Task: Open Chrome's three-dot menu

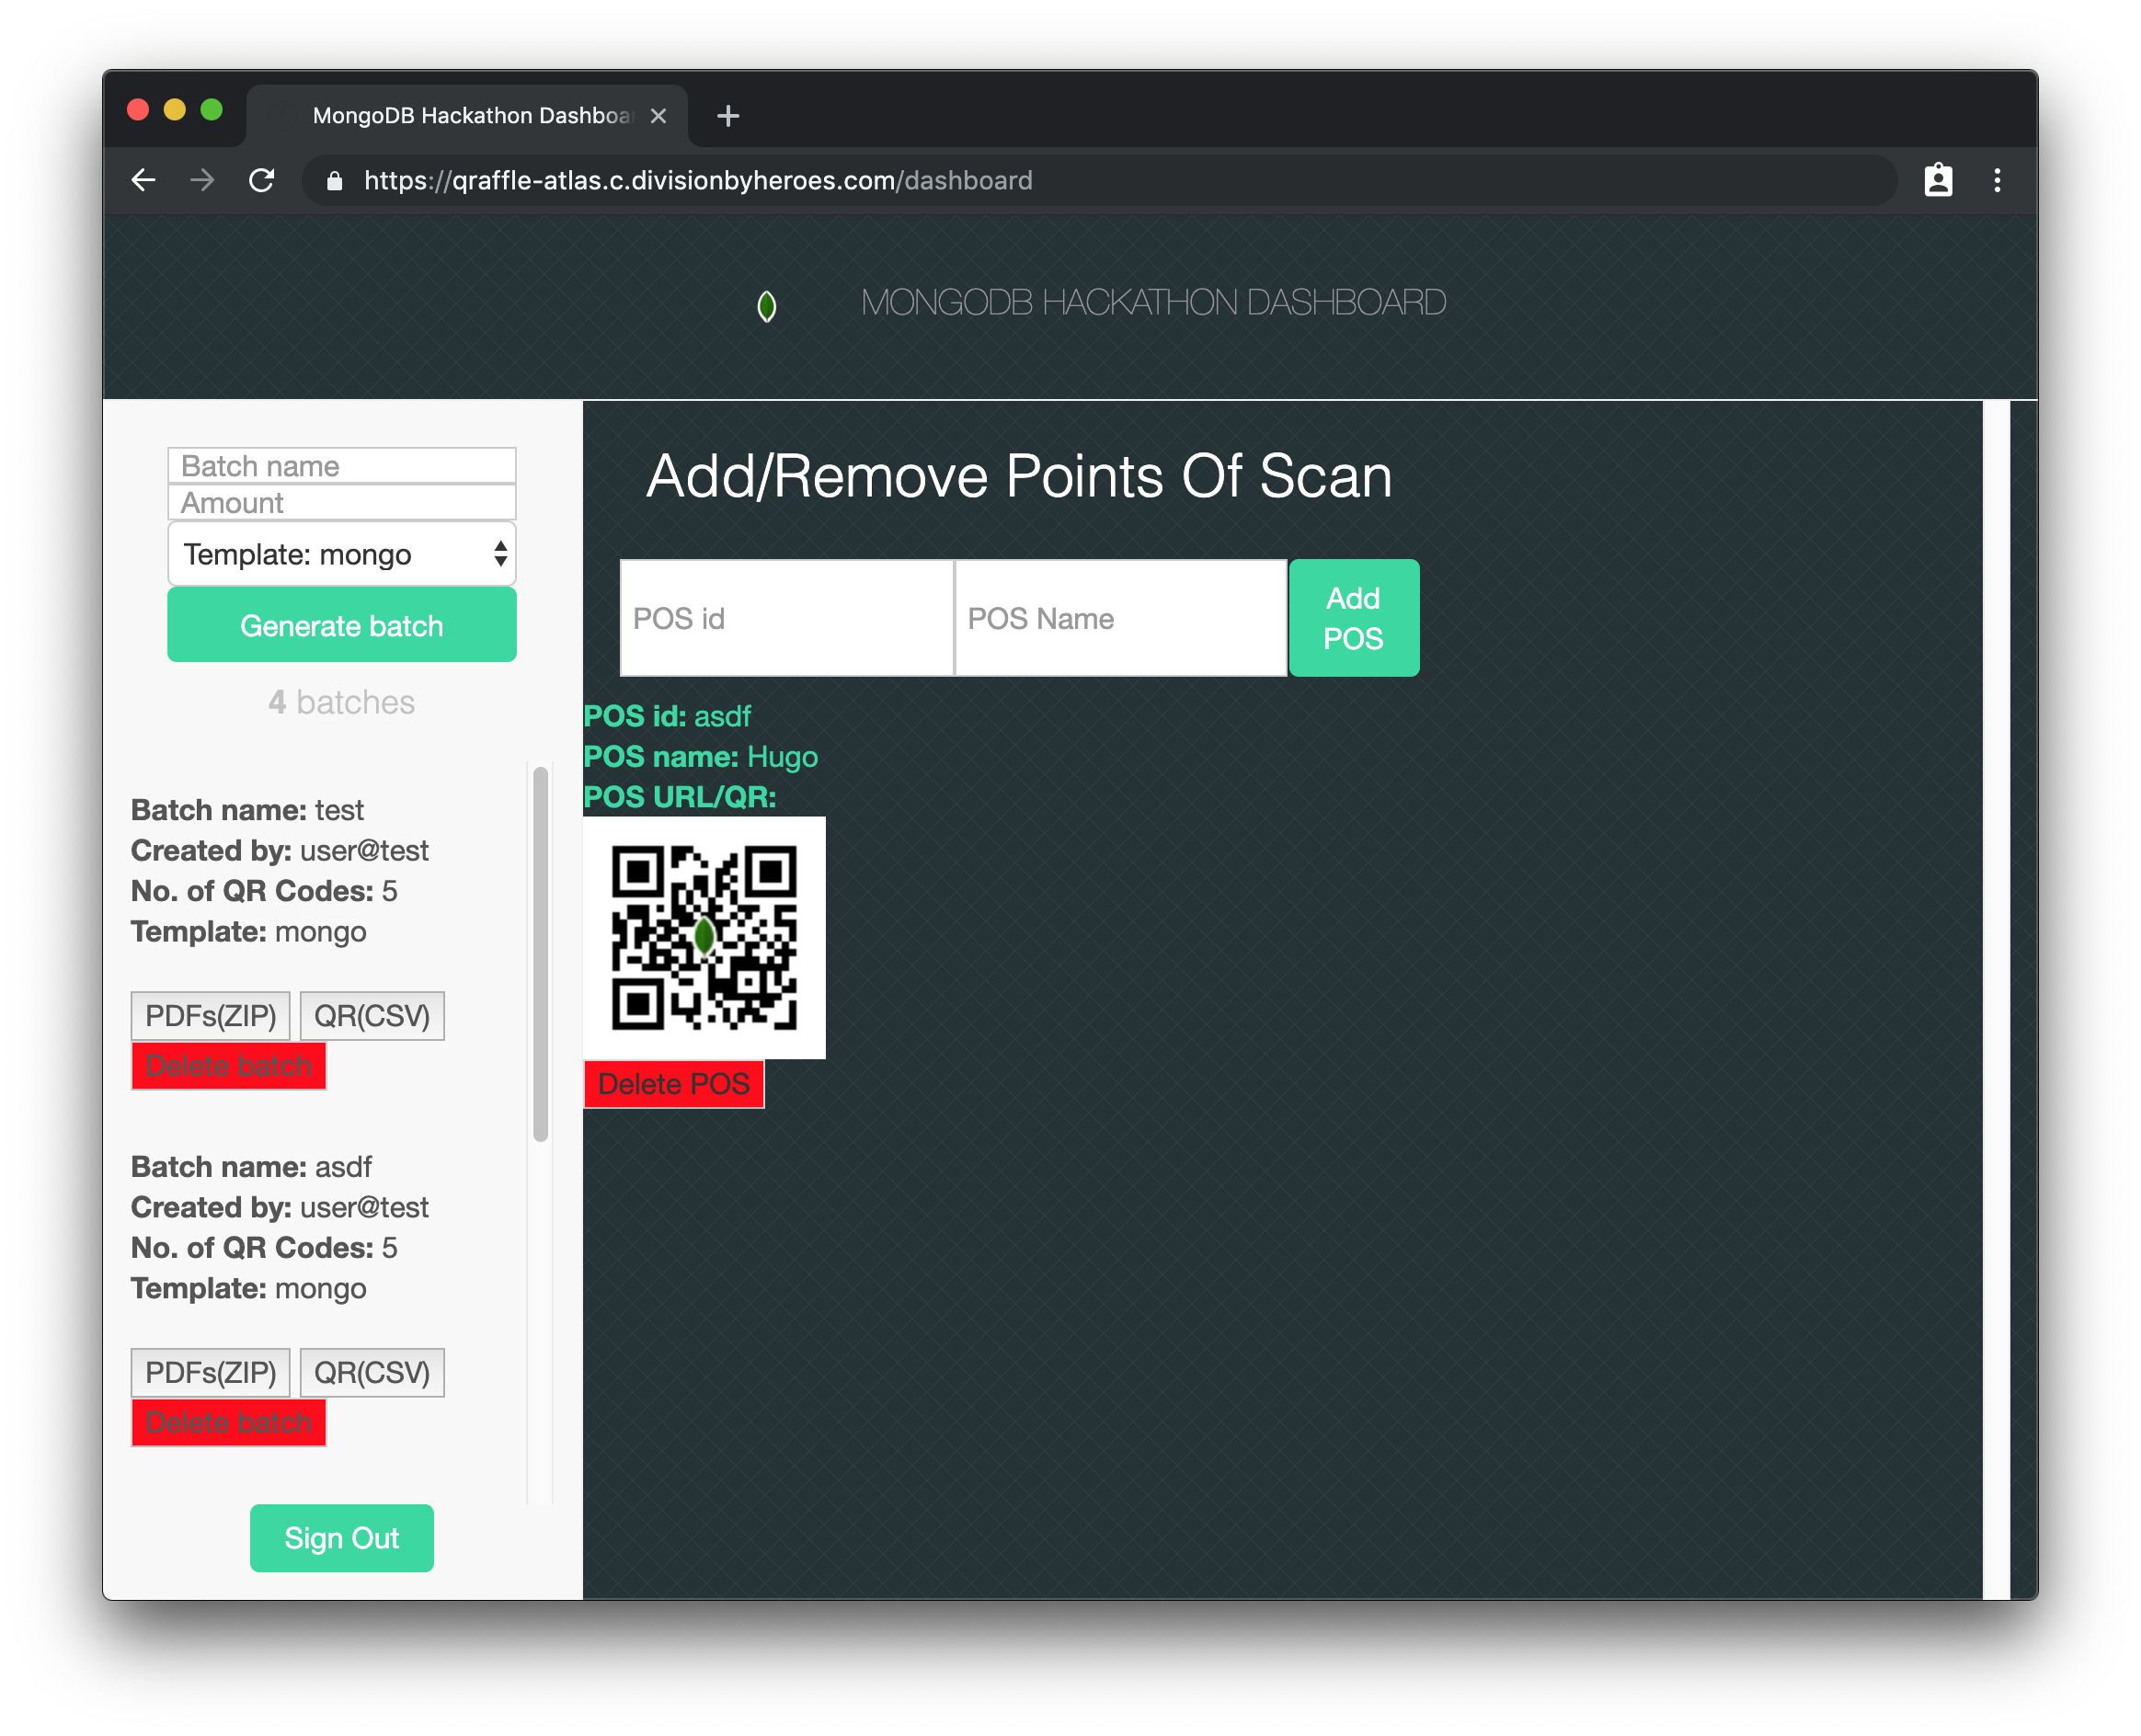Action: 1997,180
